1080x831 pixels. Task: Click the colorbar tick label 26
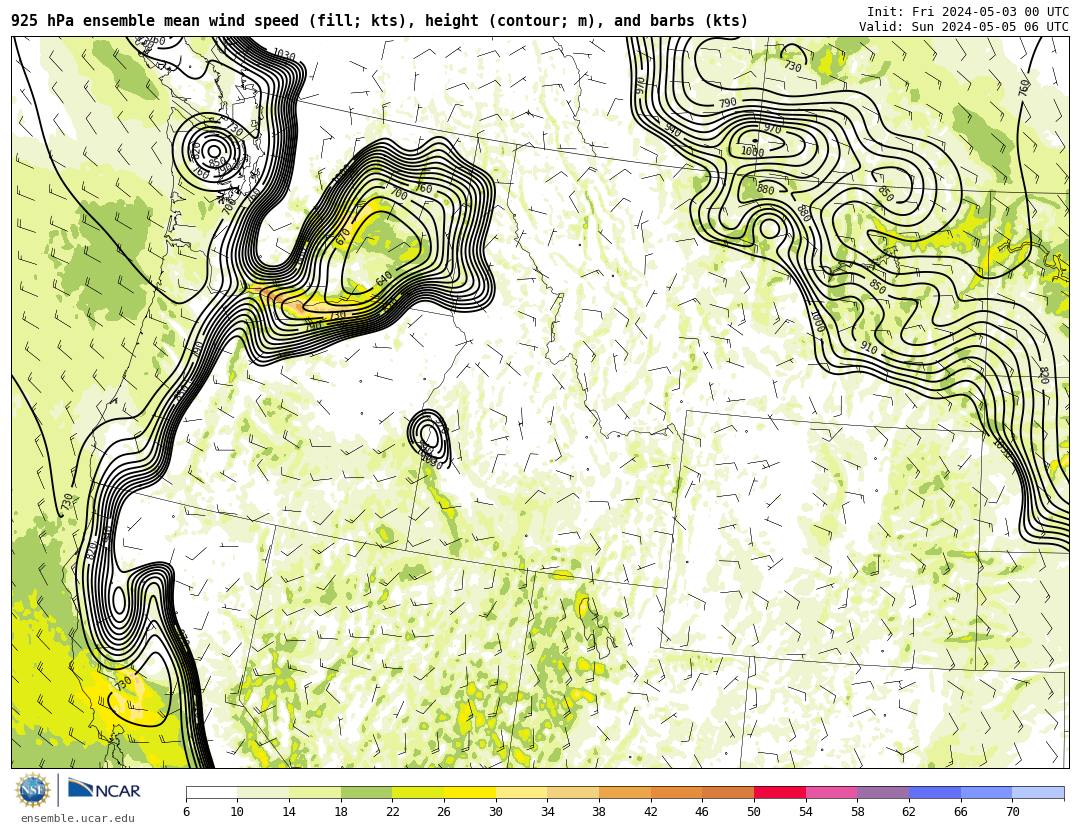pyautogui.click(x=444, y=812)
